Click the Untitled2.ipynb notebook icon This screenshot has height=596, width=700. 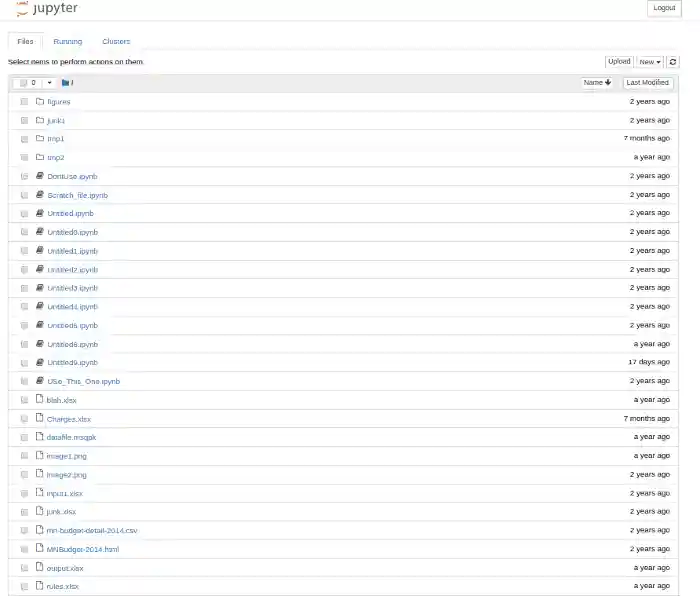coord(40,269)
